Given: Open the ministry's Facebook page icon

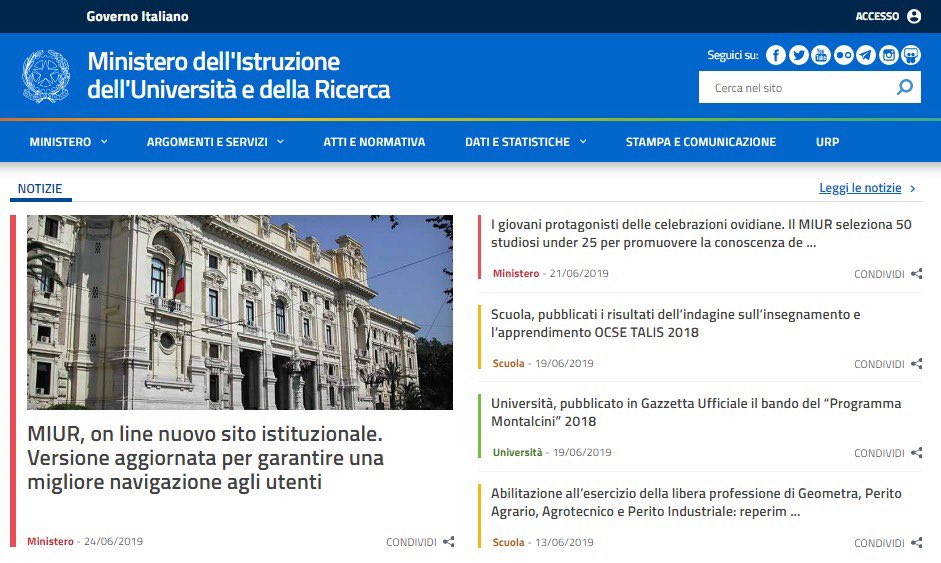Looking at the screenshot, I should tap(775, 55).
